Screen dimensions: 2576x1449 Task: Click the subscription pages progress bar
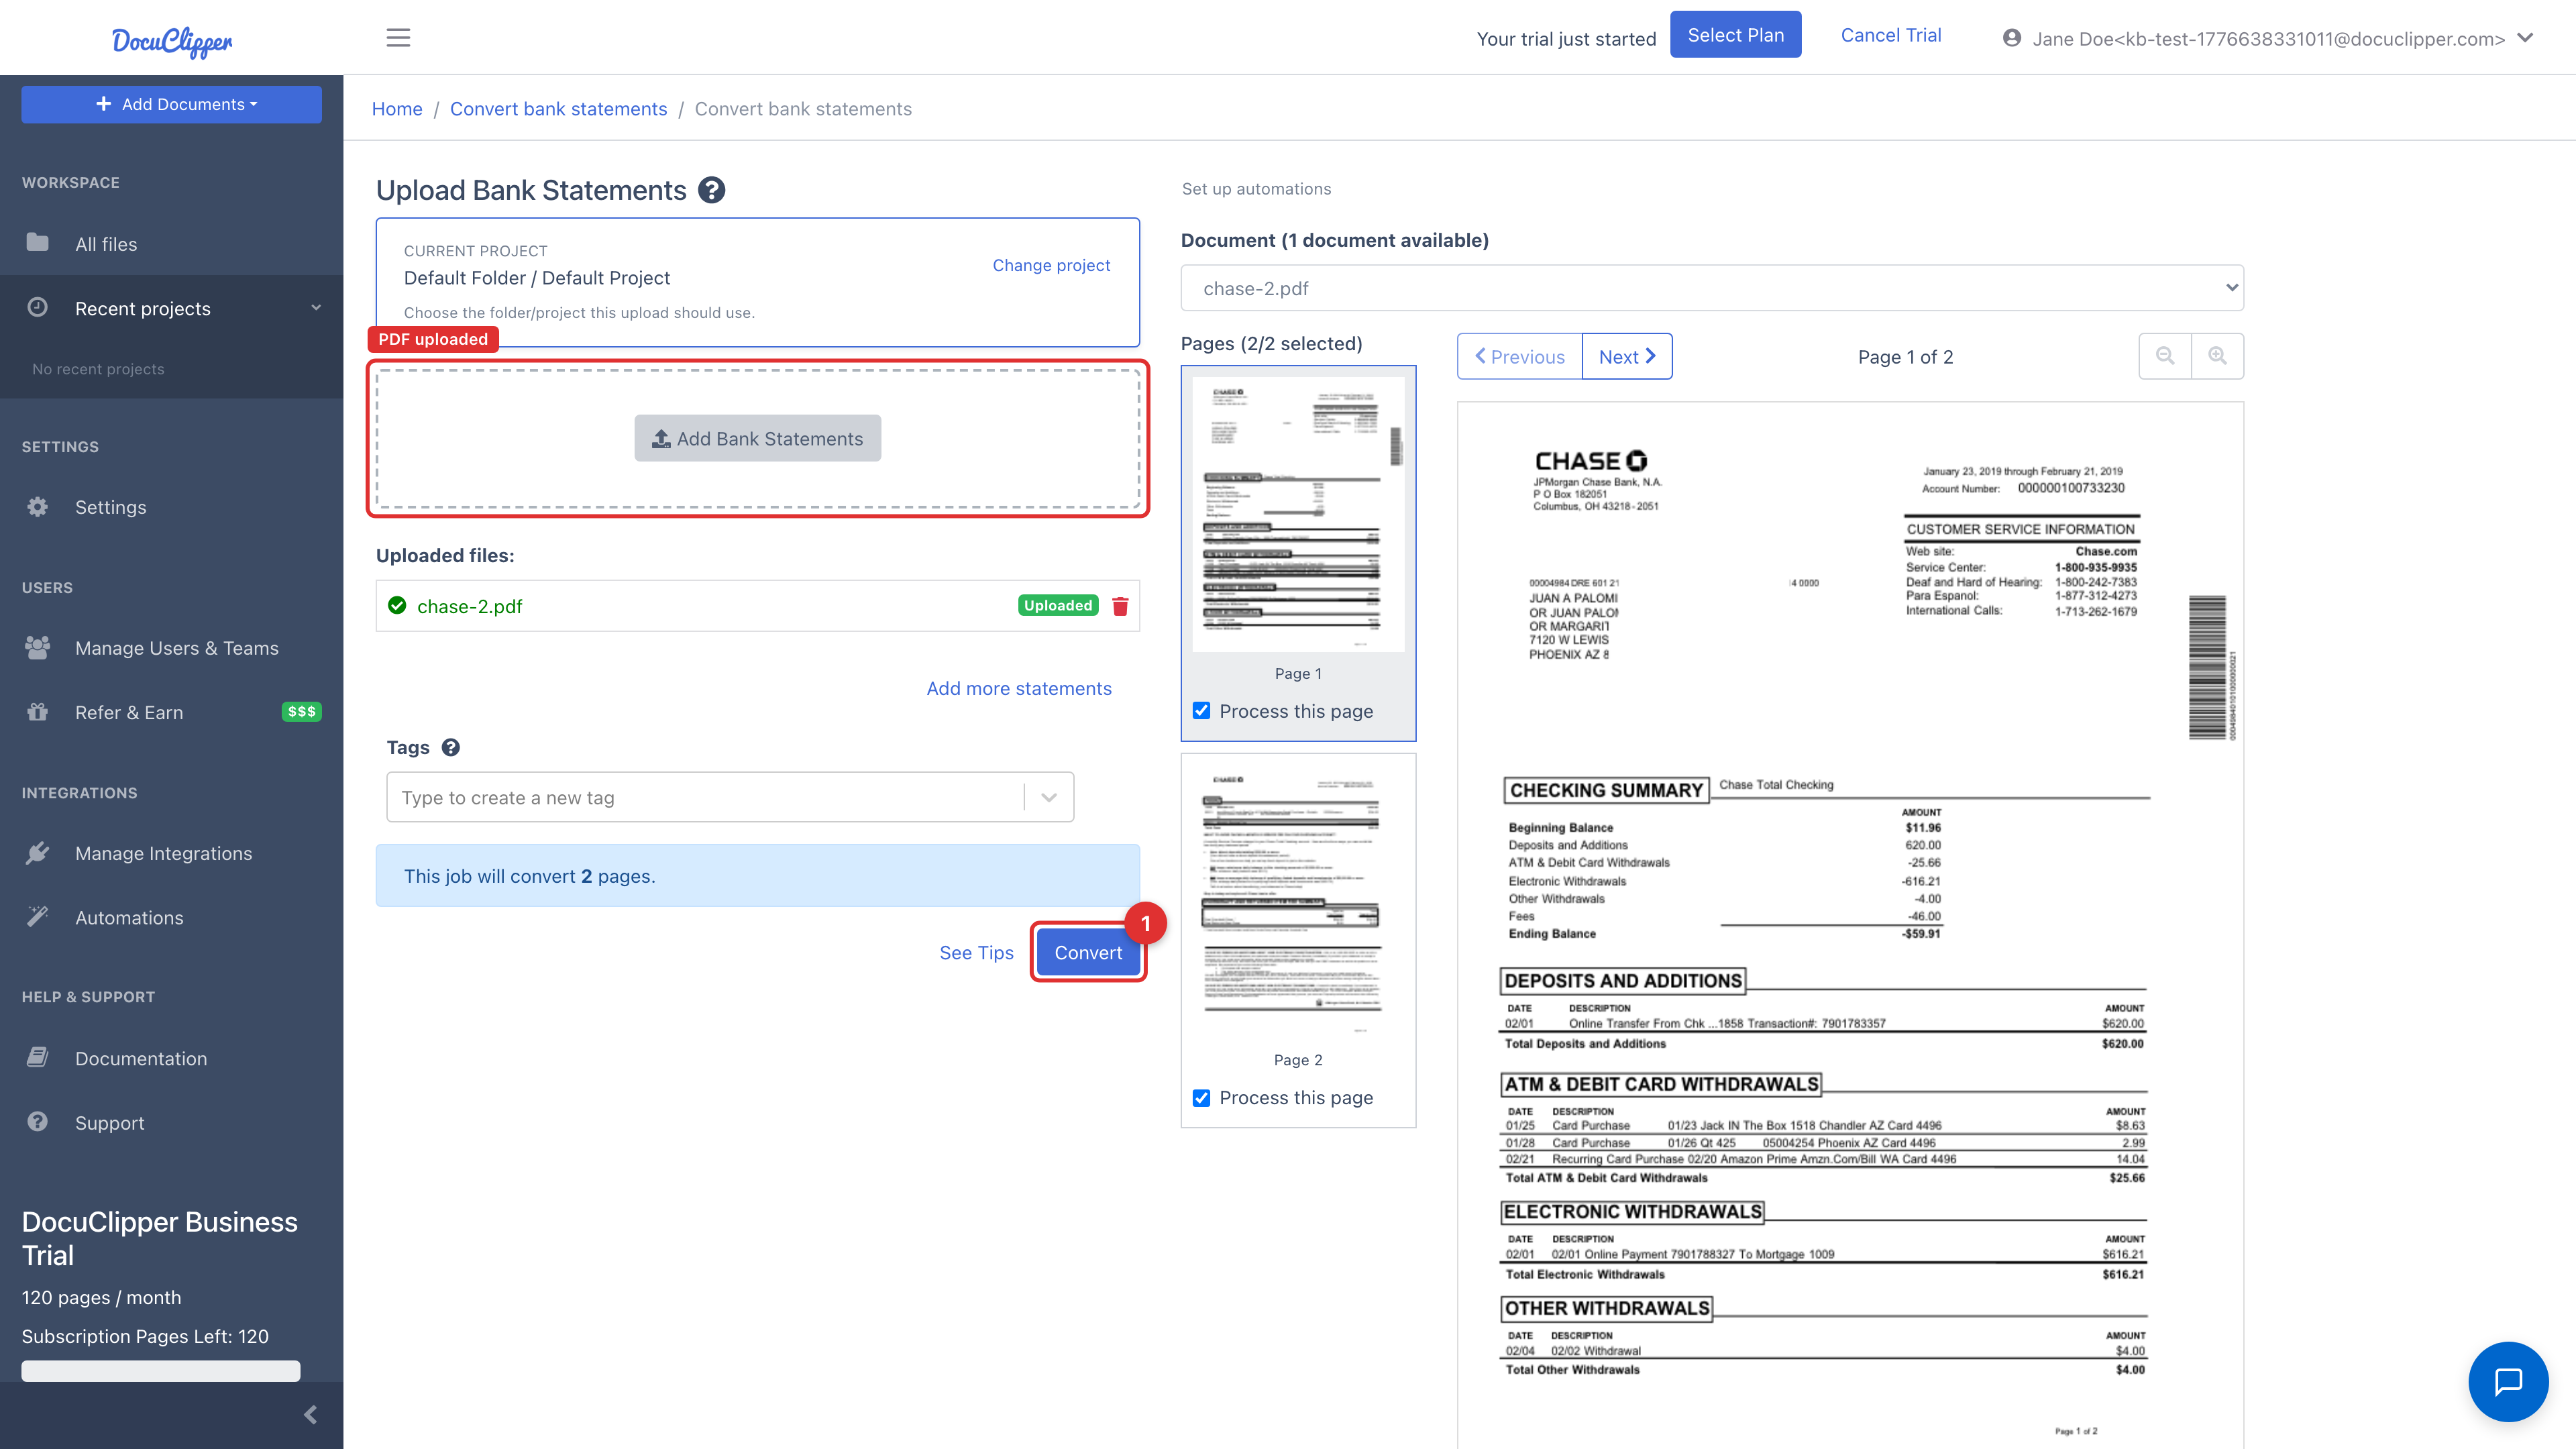point(161,1370)
